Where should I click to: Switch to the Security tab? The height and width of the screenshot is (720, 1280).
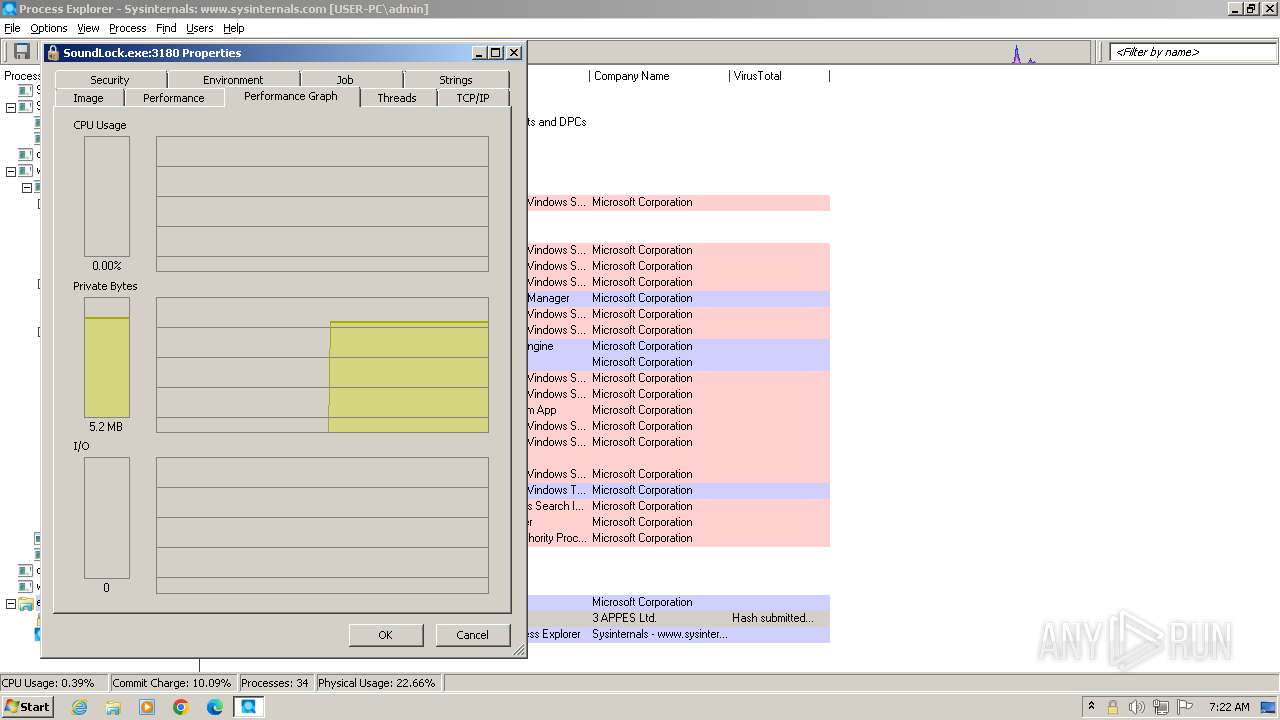(110, 80)
